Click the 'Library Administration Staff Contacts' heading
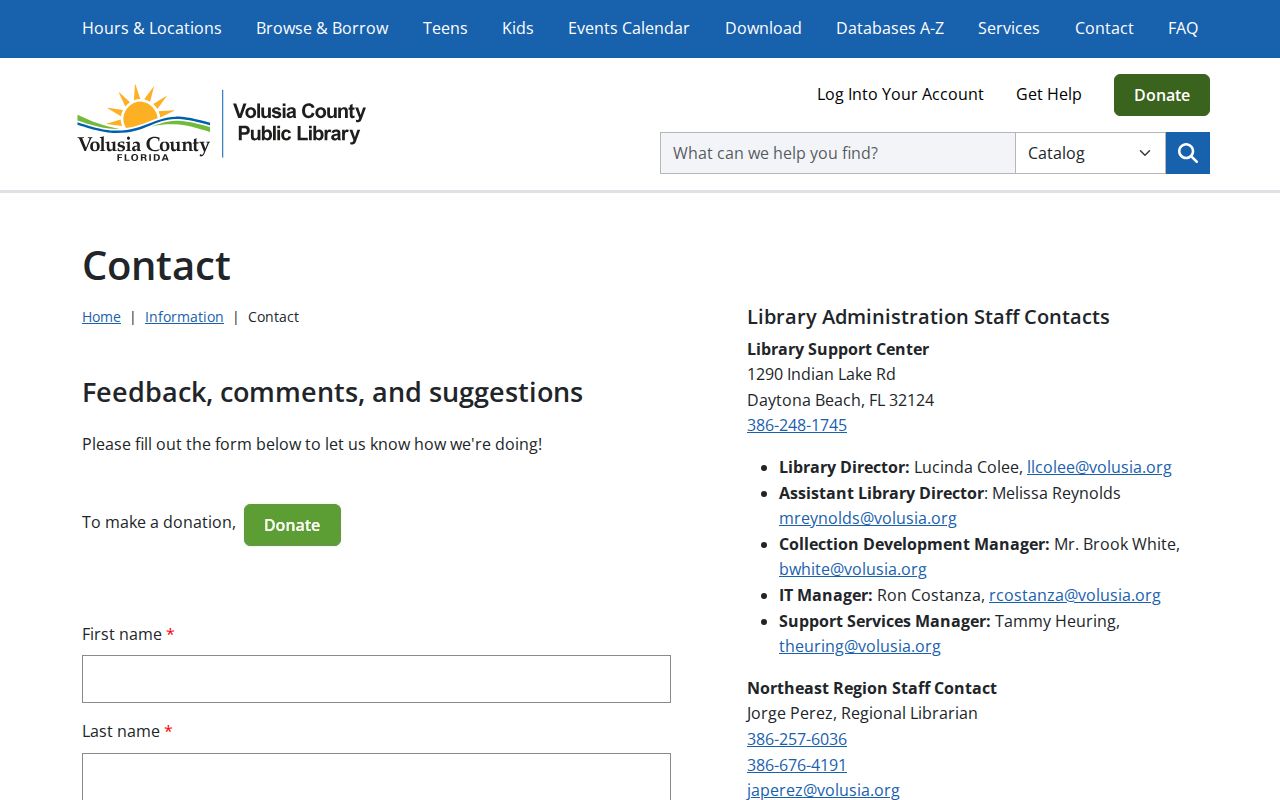The height and width of the screenshot is (800, 1280). (928, 317)
